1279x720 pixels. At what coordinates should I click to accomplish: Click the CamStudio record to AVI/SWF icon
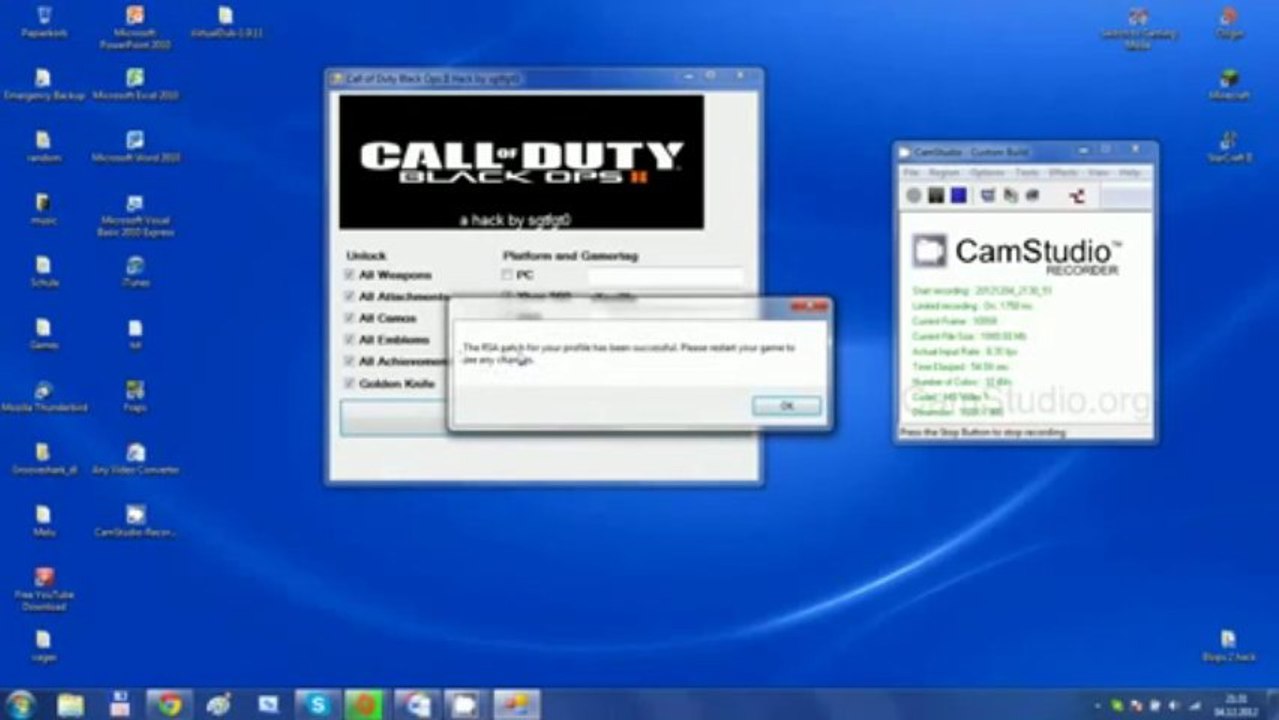[1011, 196]
